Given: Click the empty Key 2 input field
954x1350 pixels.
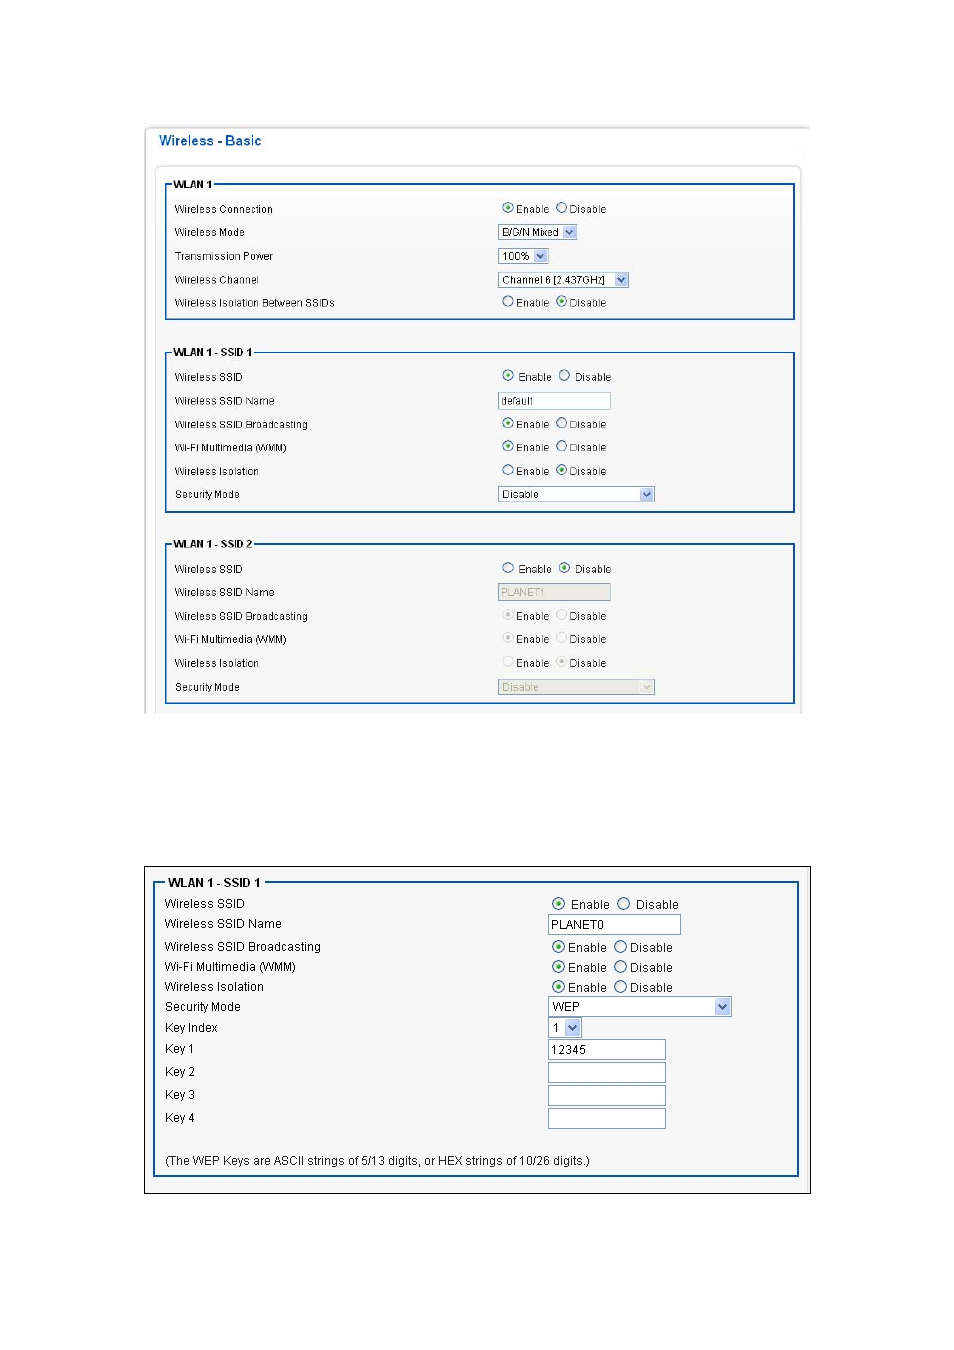Looking at the screenshot, I should 607,1073.
